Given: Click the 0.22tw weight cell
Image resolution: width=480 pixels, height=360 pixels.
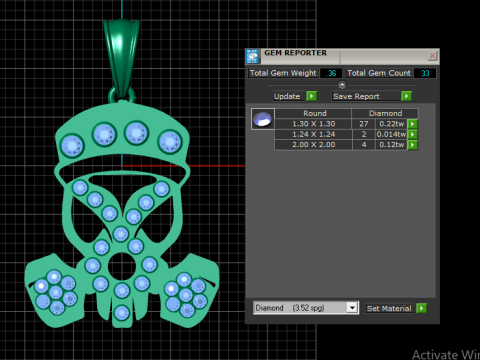Looking at the screenshot, I should tap(392, 124).
